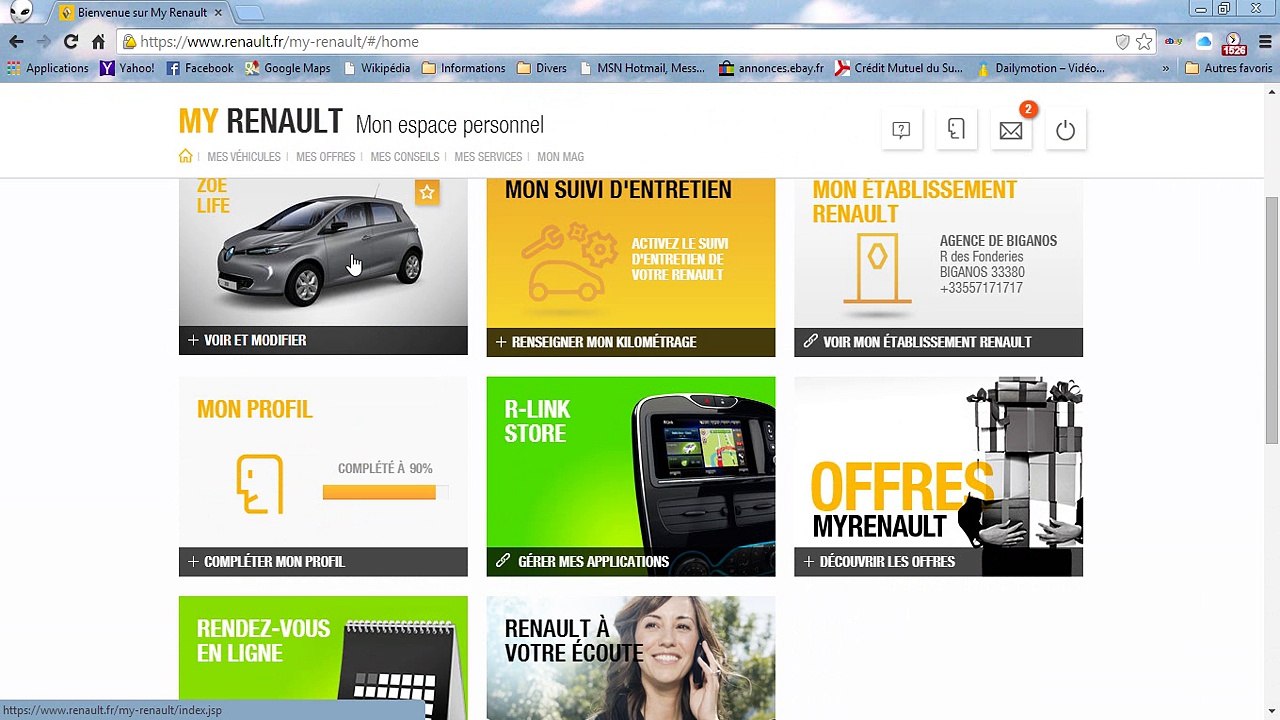The image size is (1280, 720).
Task: Click the COMPLÉTÉ À 90% label
Action: click(x=385, y=469)
